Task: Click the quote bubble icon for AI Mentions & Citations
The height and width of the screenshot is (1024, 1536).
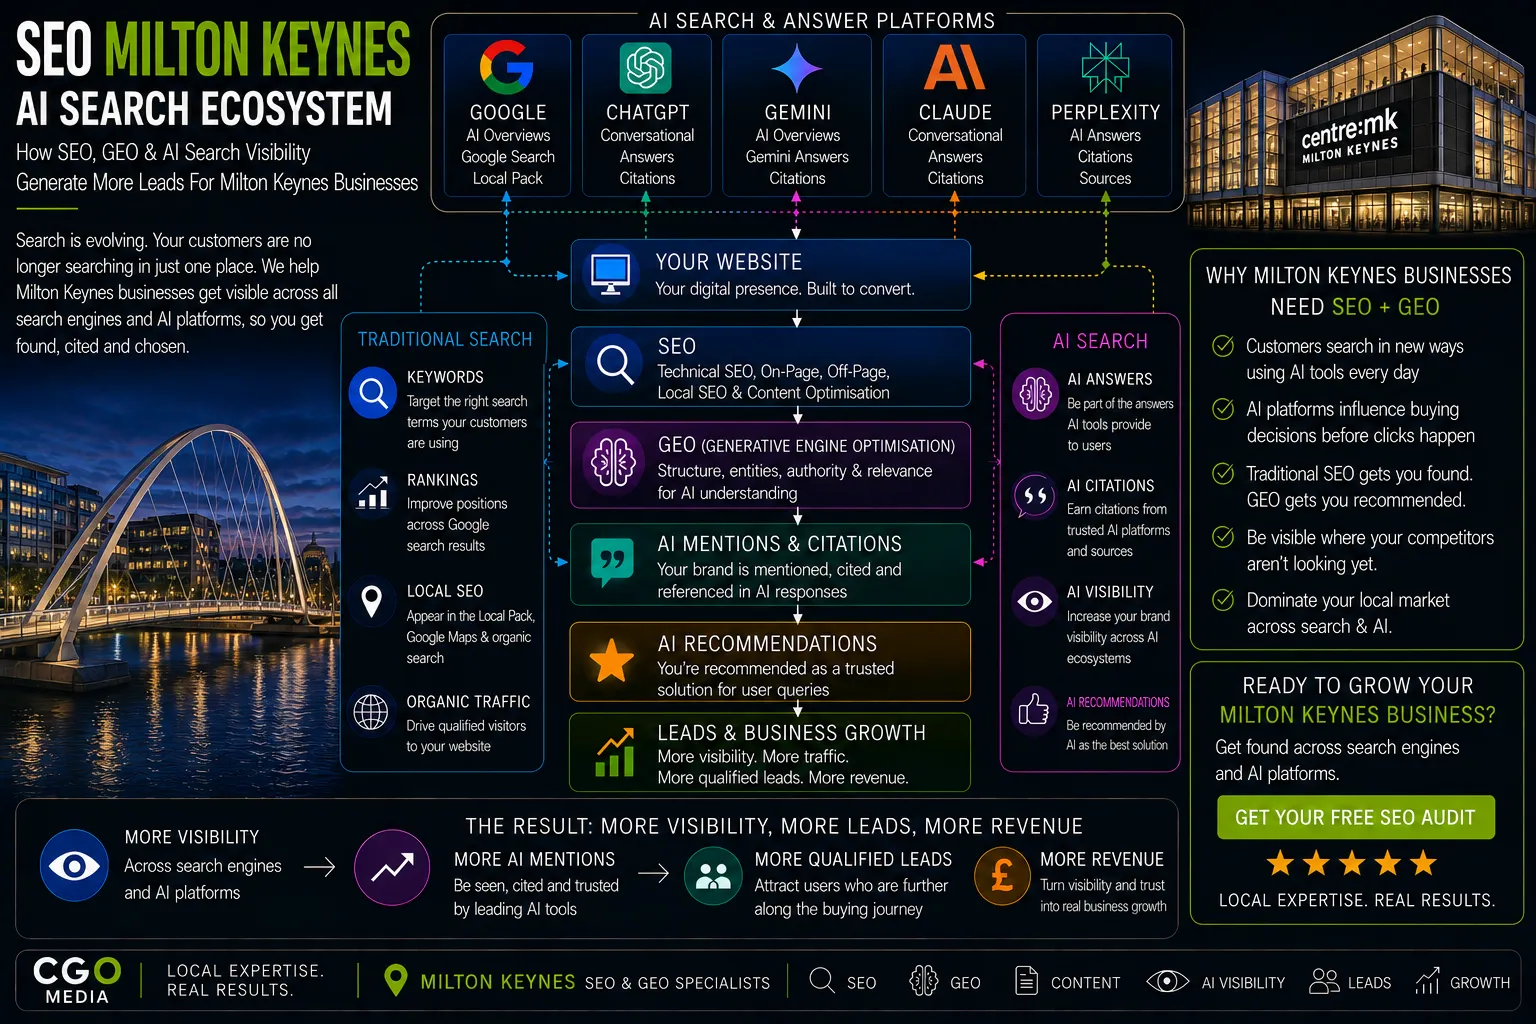Action: click(612, 563)
